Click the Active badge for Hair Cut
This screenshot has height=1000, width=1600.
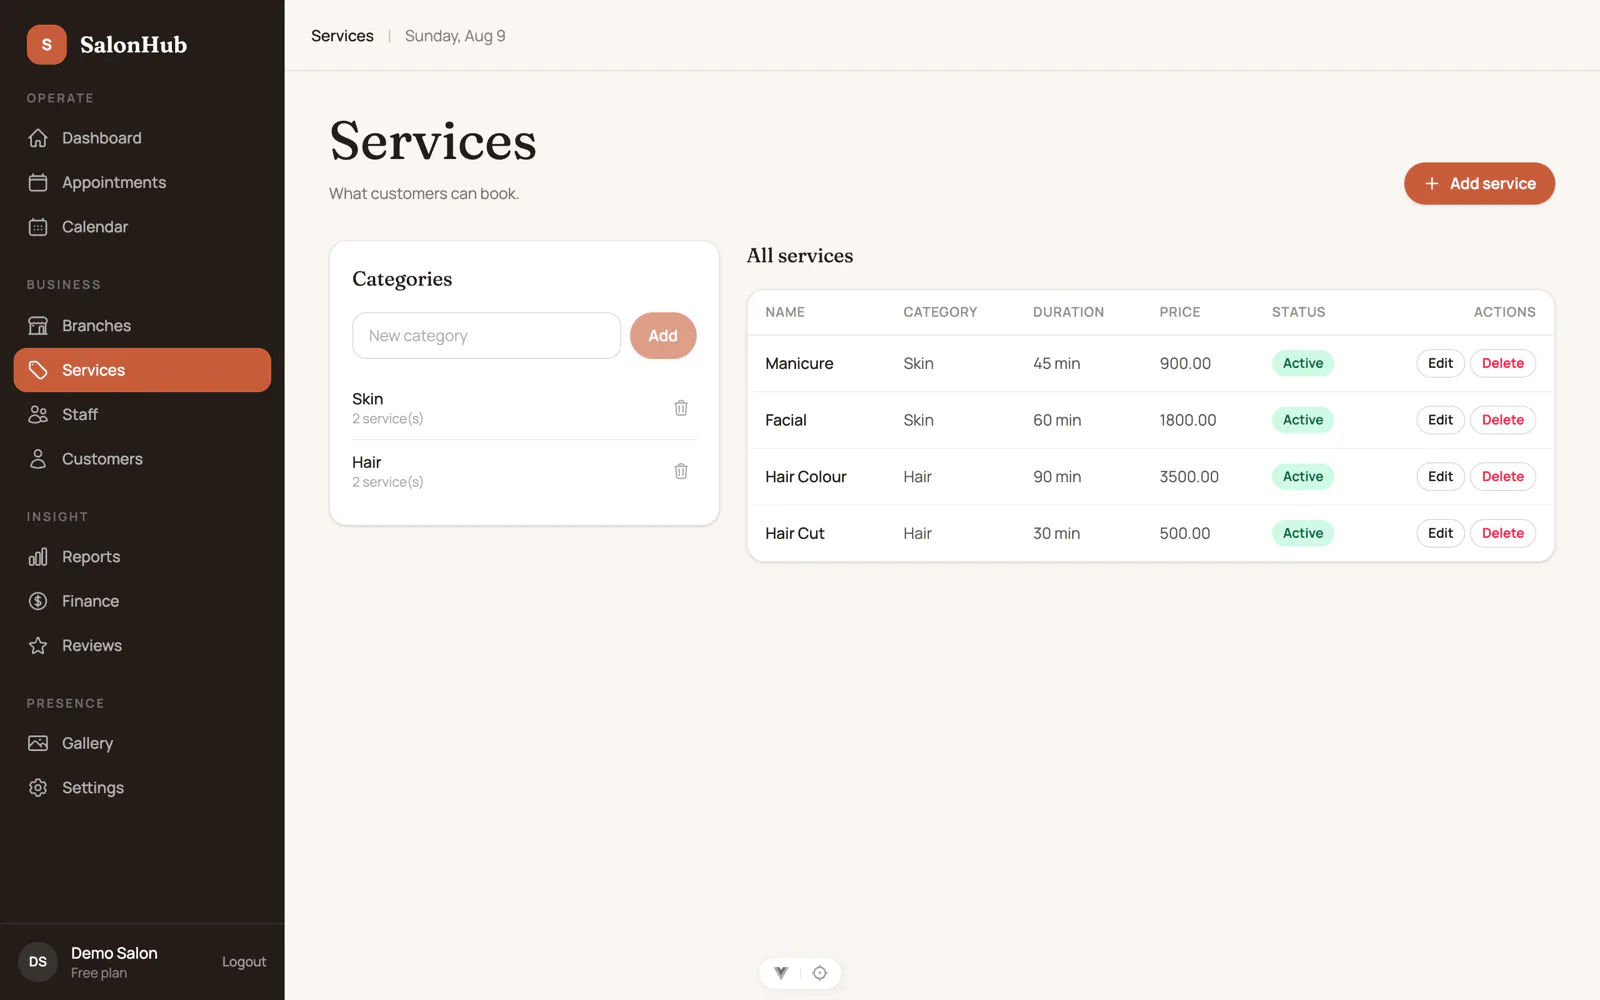[x=1303, y=533]
